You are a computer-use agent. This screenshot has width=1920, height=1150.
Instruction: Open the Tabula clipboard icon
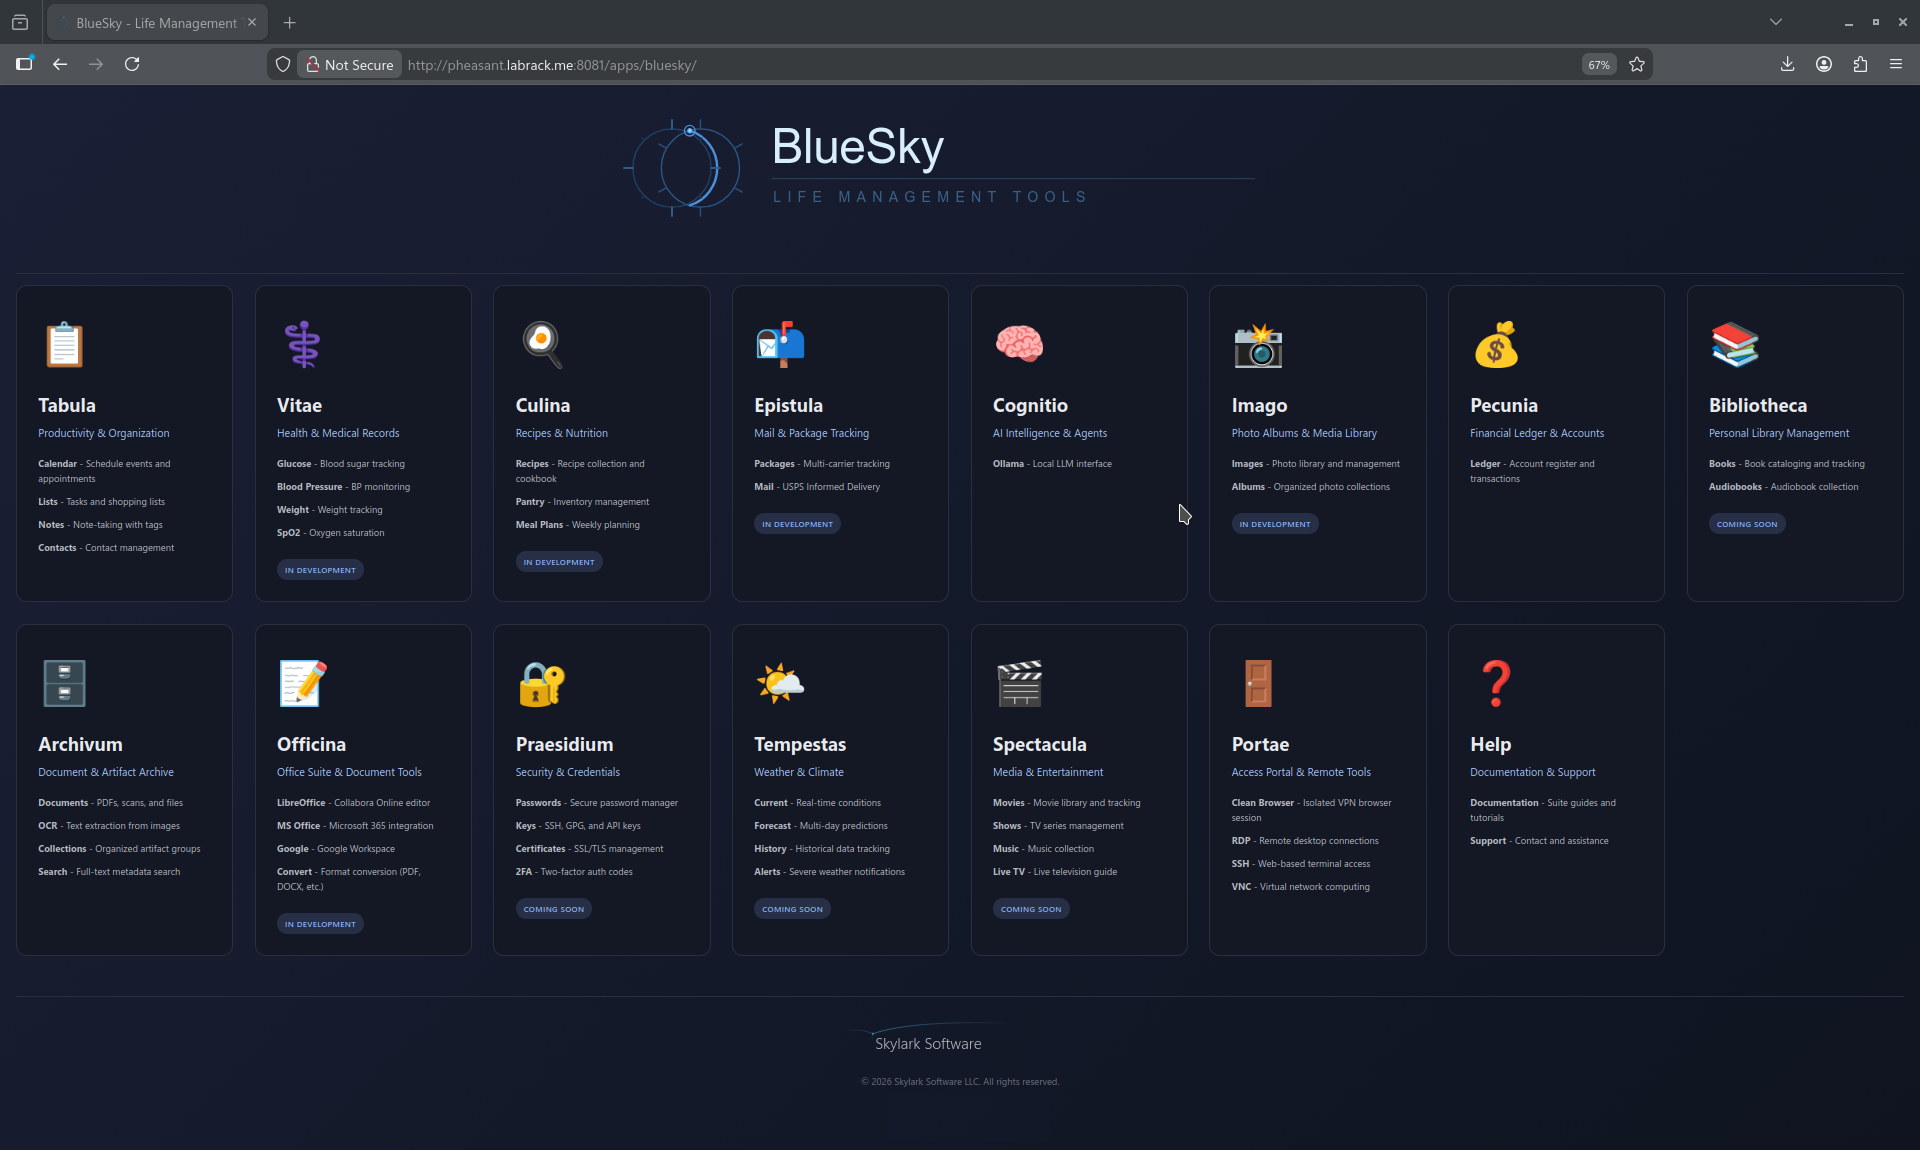[x=63, y=345]
